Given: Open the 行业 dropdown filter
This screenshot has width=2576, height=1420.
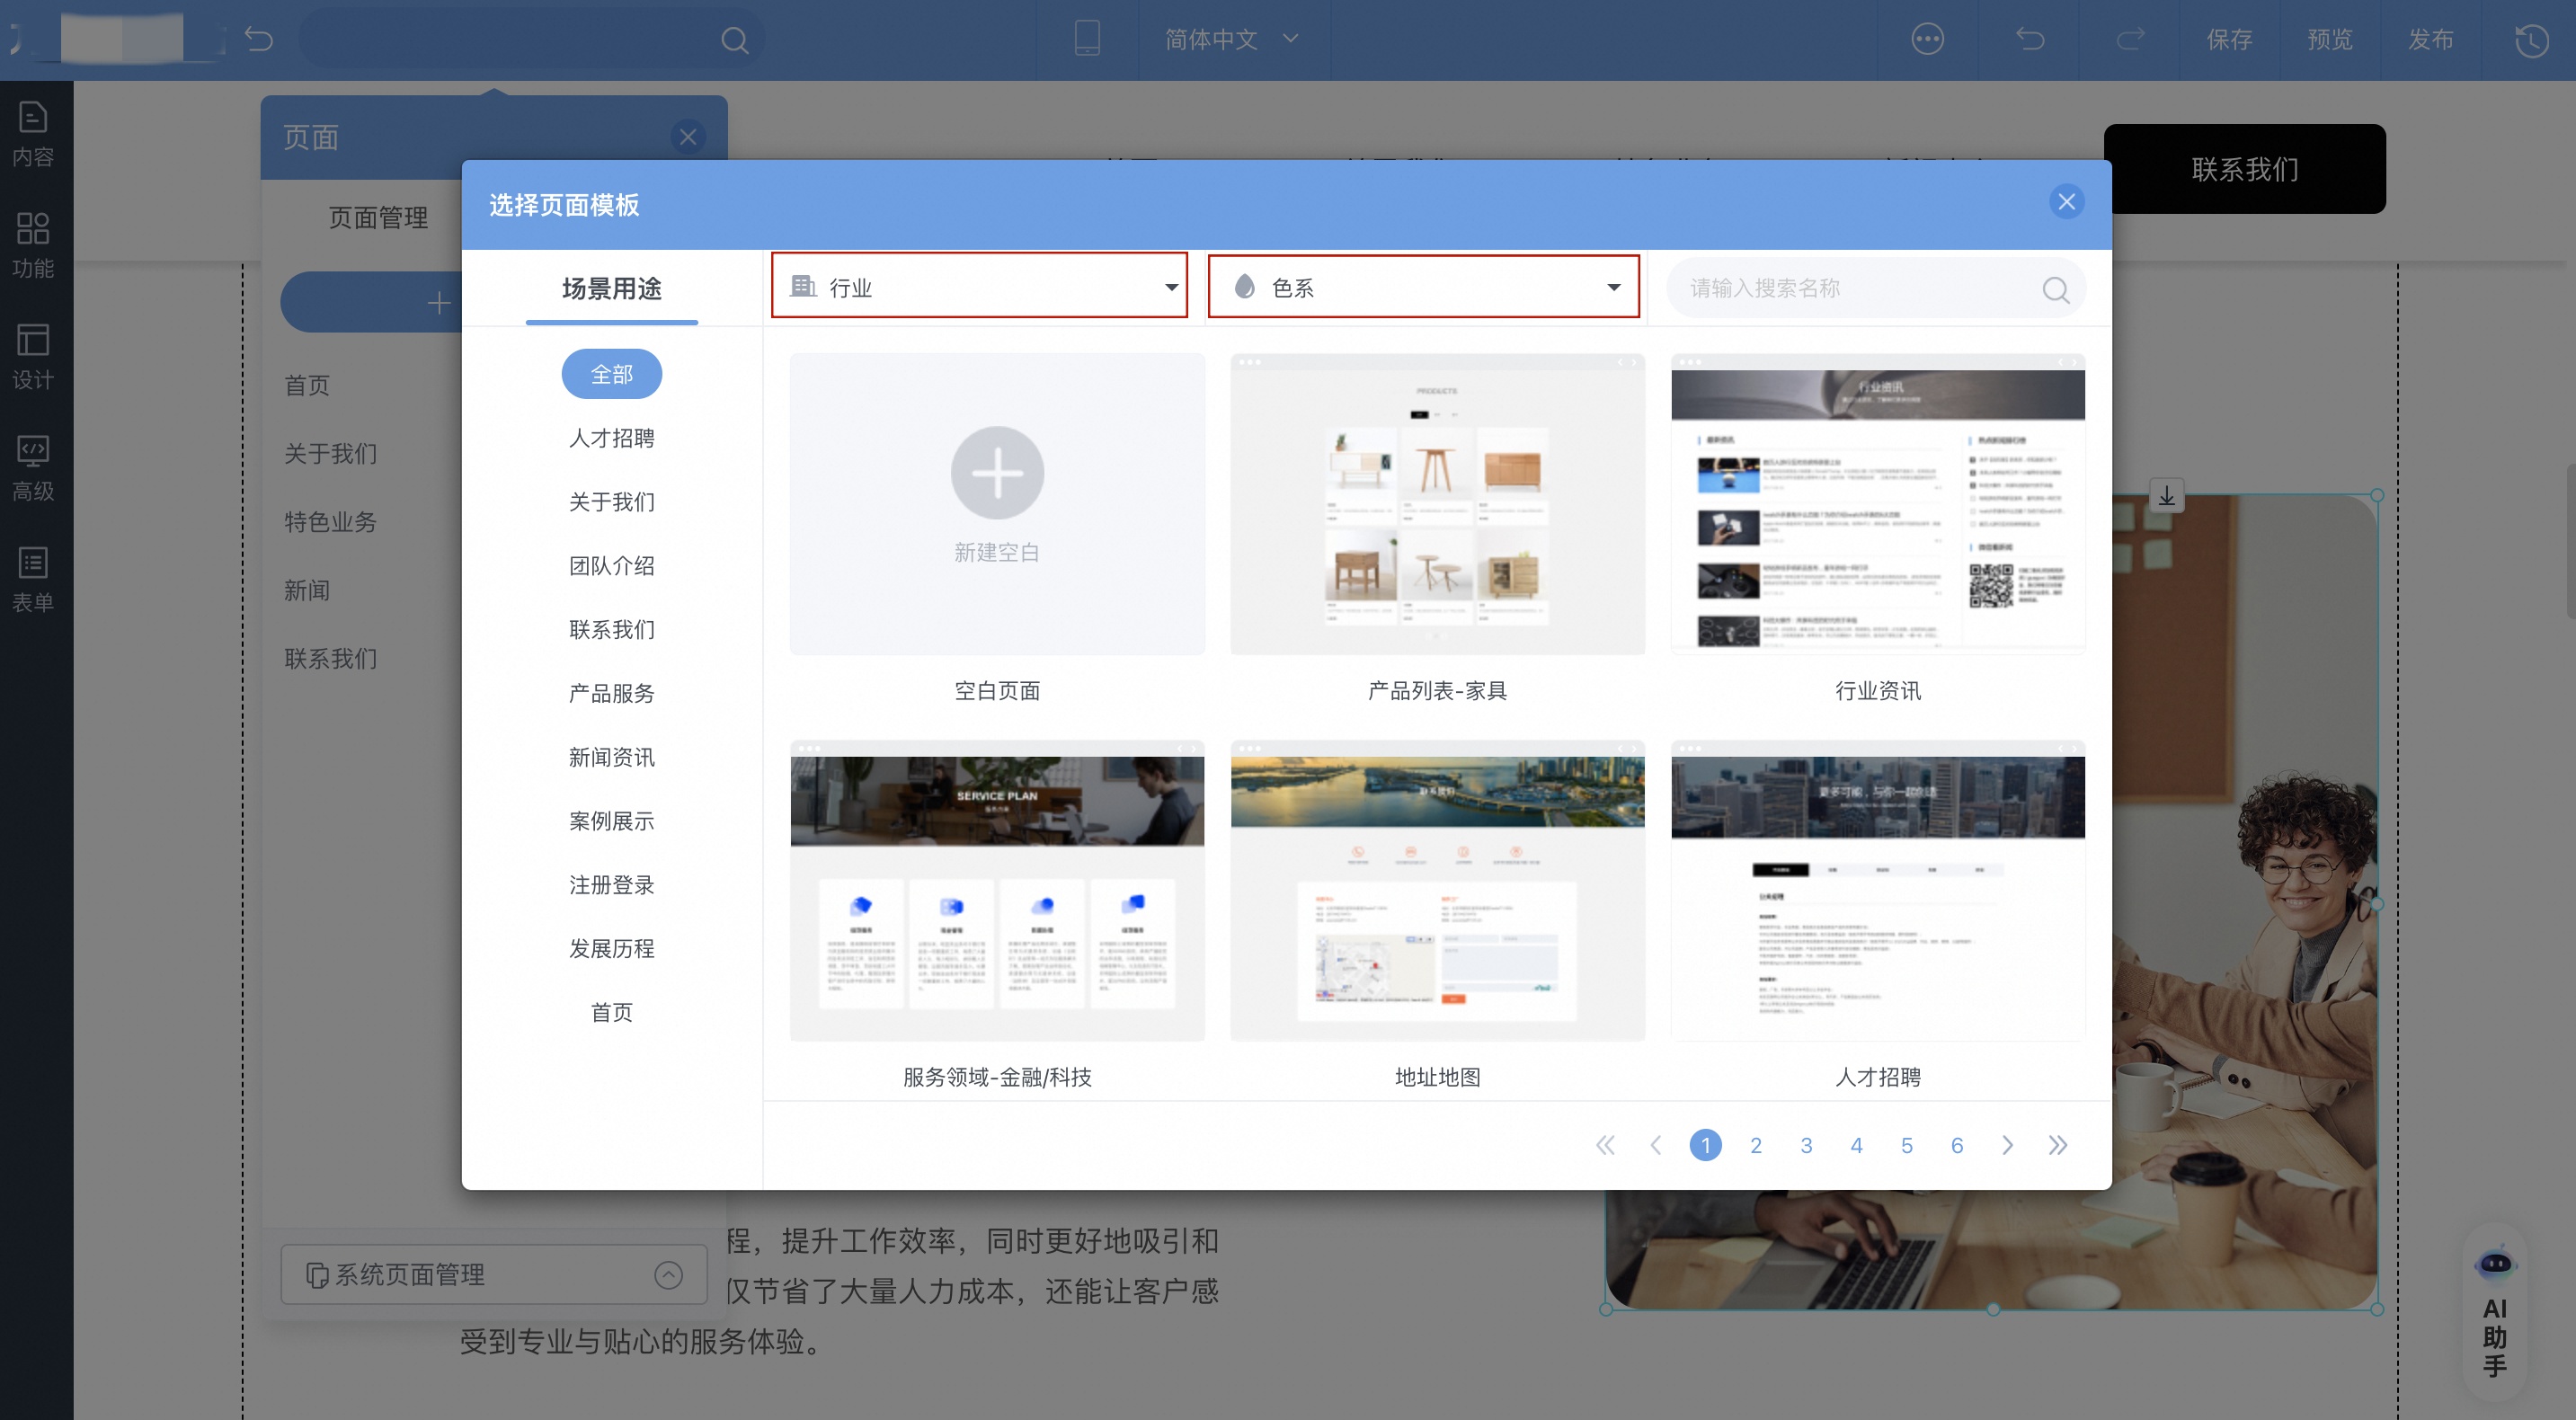Looking at the screenshot, I should 979,287.
